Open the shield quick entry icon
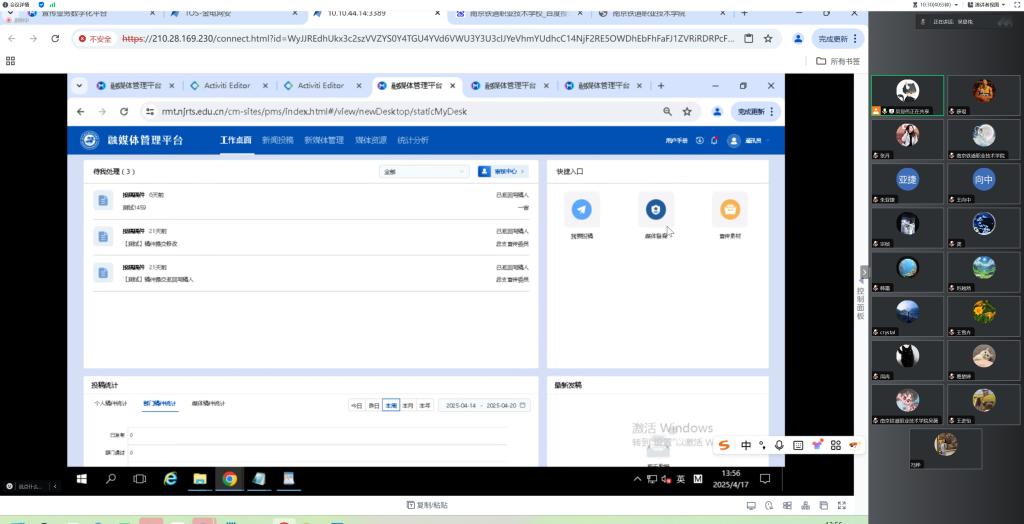 point(656,209)
